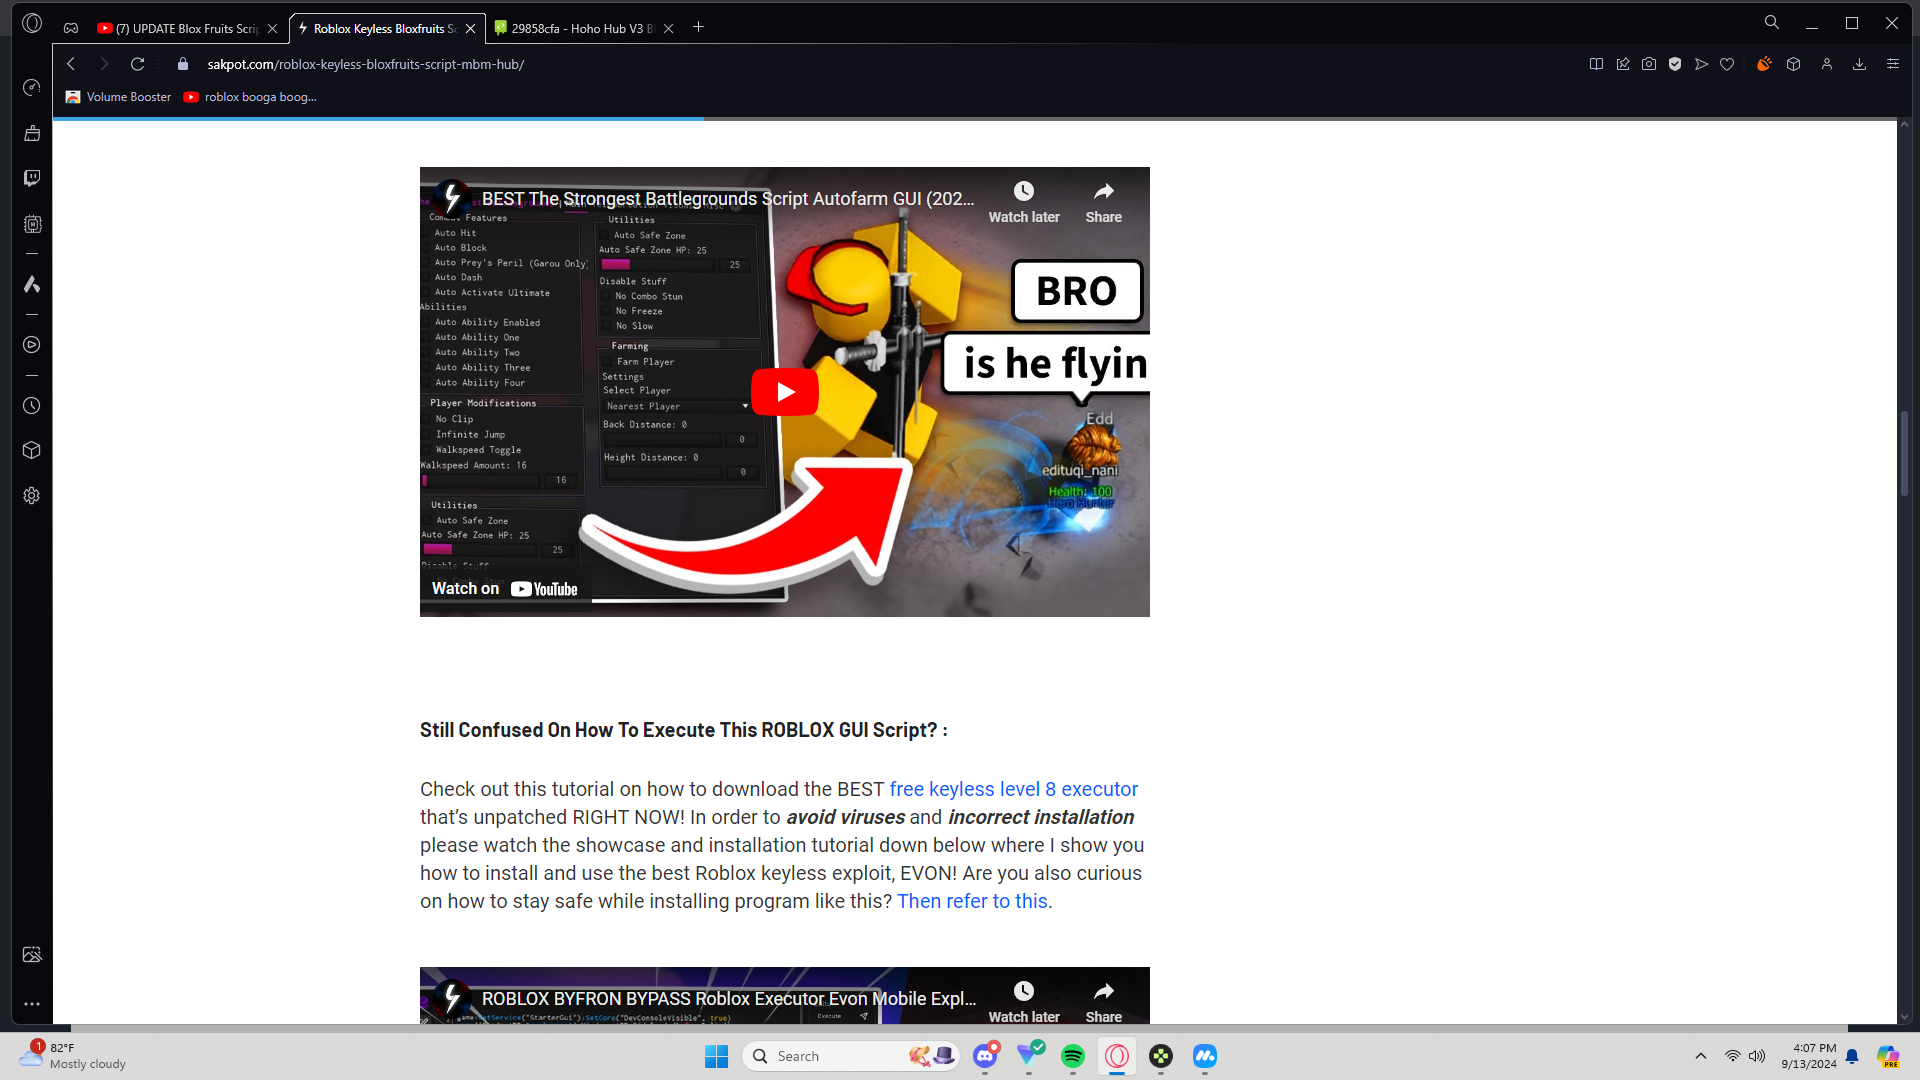Open the search tabs magnifier icon
Screen dimensions: 1920x1080
click(x=1771, y=23)
